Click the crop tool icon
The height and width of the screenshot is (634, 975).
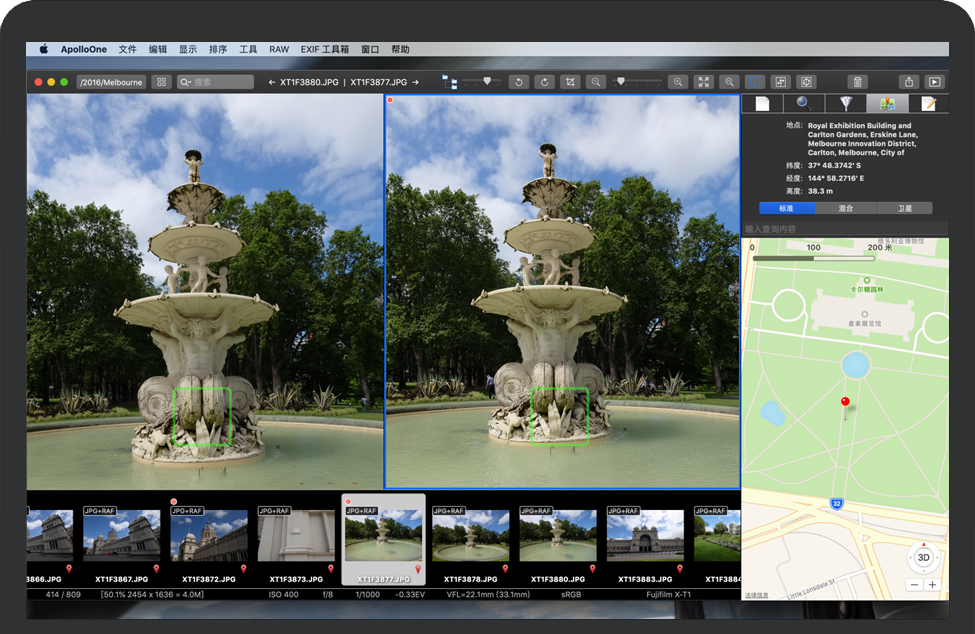click(570, 82)
